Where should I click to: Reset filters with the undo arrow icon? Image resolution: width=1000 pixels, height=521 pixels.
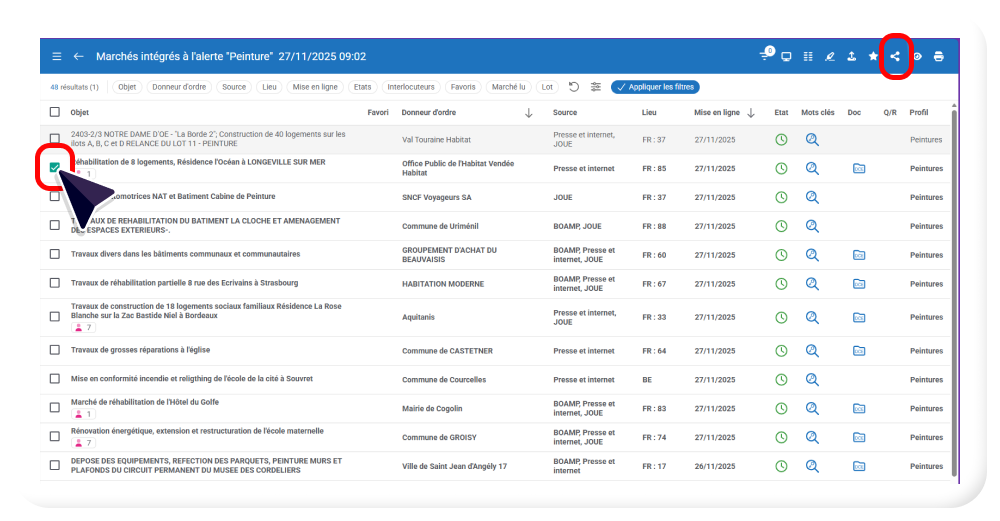(x=574, y=87)
